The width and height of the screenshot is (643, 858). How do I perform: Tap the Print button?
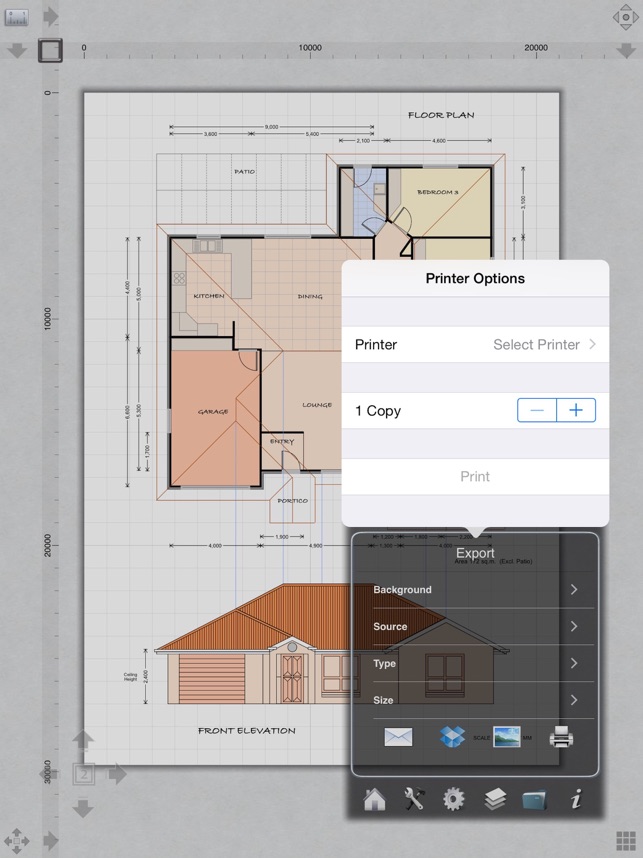point(475,477)
